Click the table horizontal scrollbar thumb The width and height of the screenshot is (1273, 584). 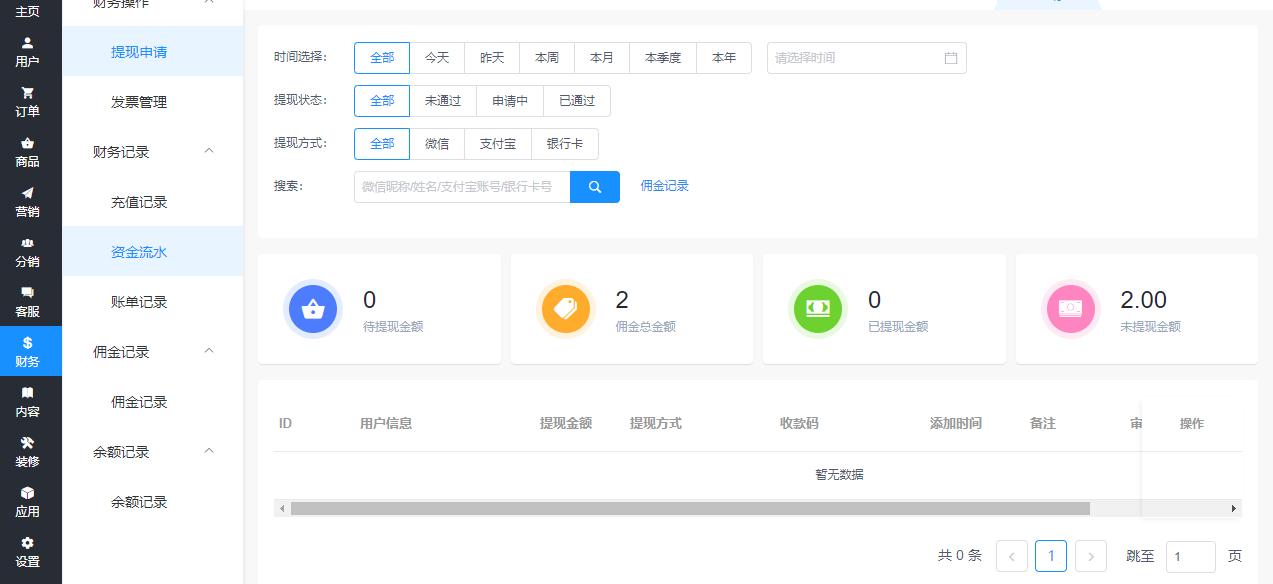tap(690, 509)
